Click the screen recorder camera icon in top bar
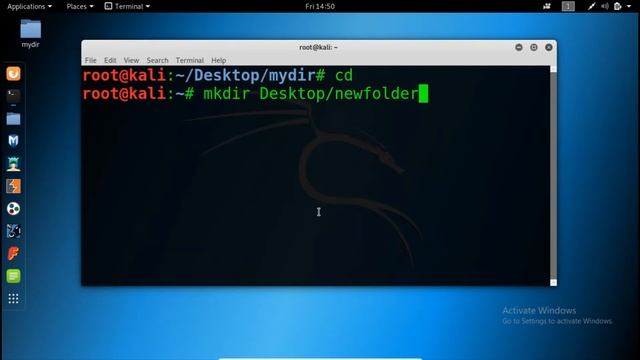The image size is (640, 360). (547, 6)
